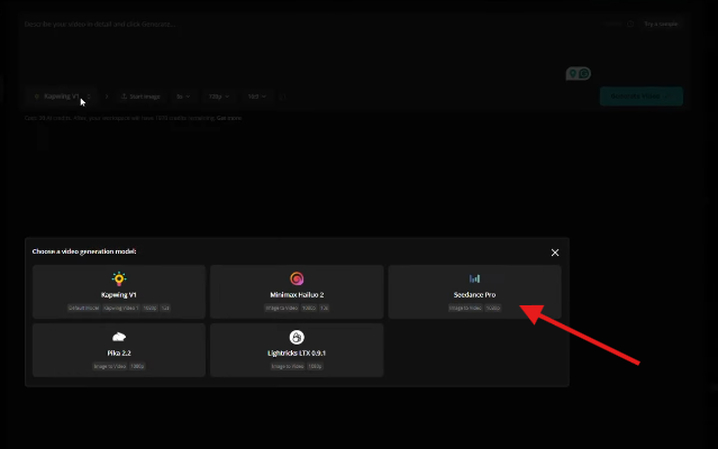Select the "Kapwing V1" model name
The width and height of the screenshot is (718, 449).
[x=119, y=295]
